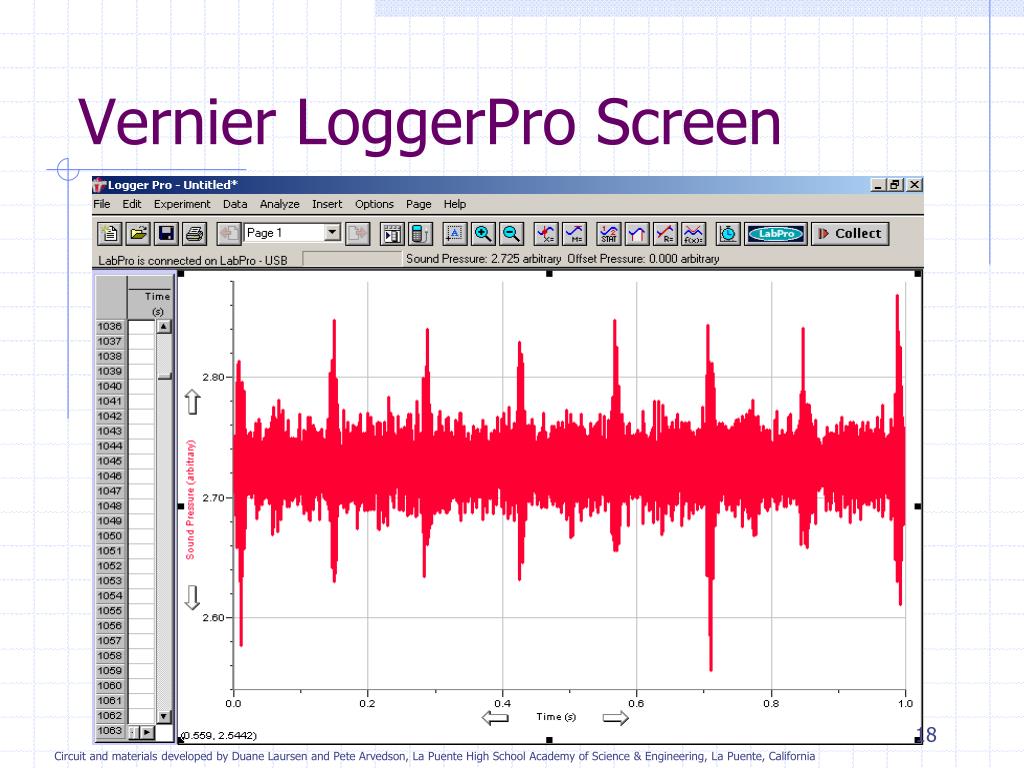This screenshot has height=768, width=1024.
Task: Click the New file icon
Action: tap(110, 234)
